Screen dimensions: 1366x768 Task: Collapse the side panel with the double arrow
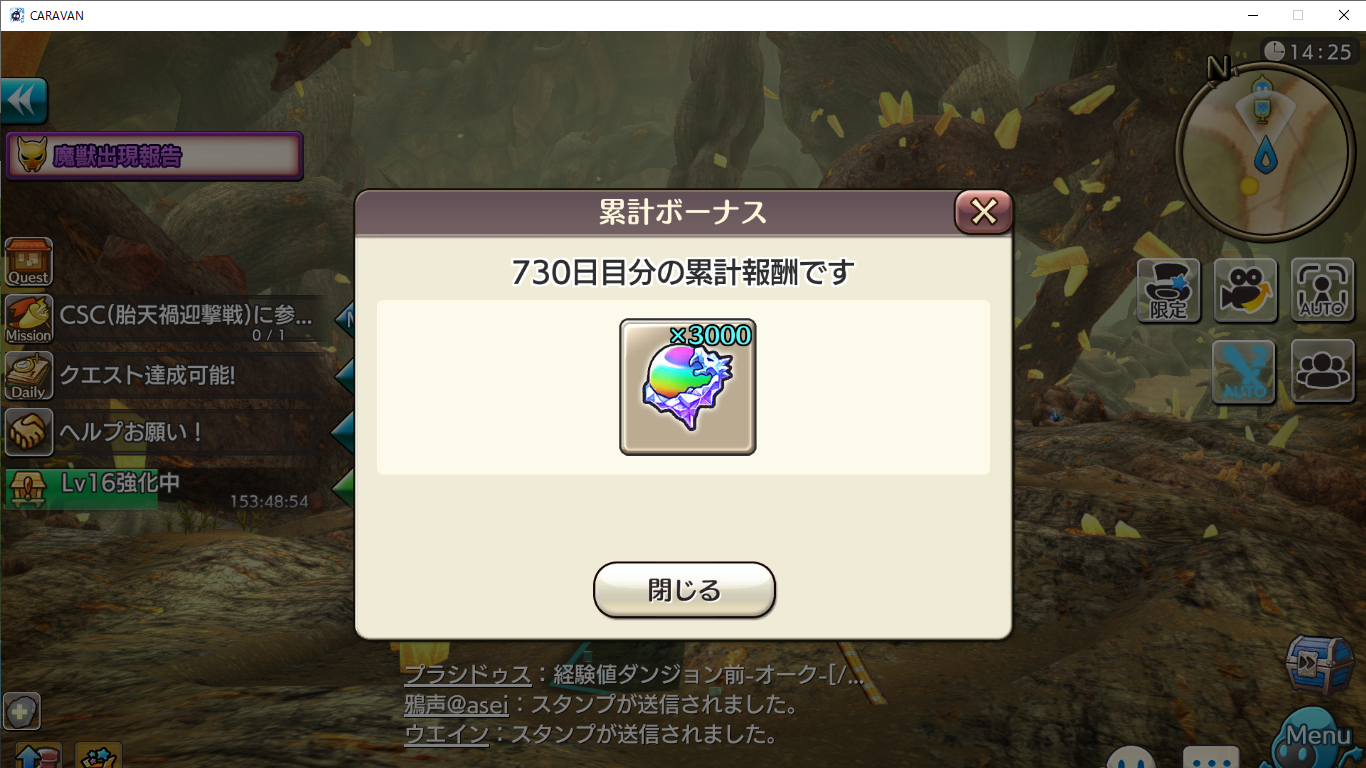[24, 101]
